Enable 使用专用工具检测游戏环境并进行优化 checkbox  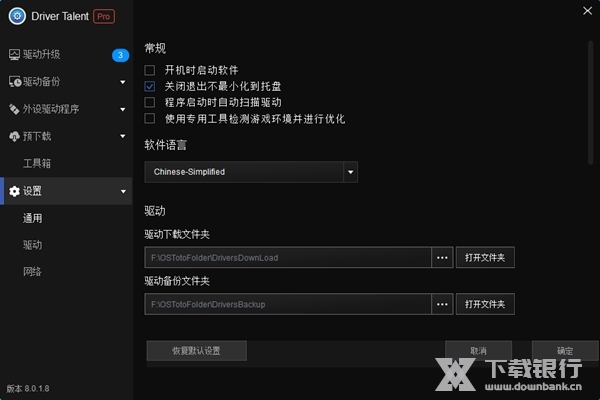coord(150,118)
